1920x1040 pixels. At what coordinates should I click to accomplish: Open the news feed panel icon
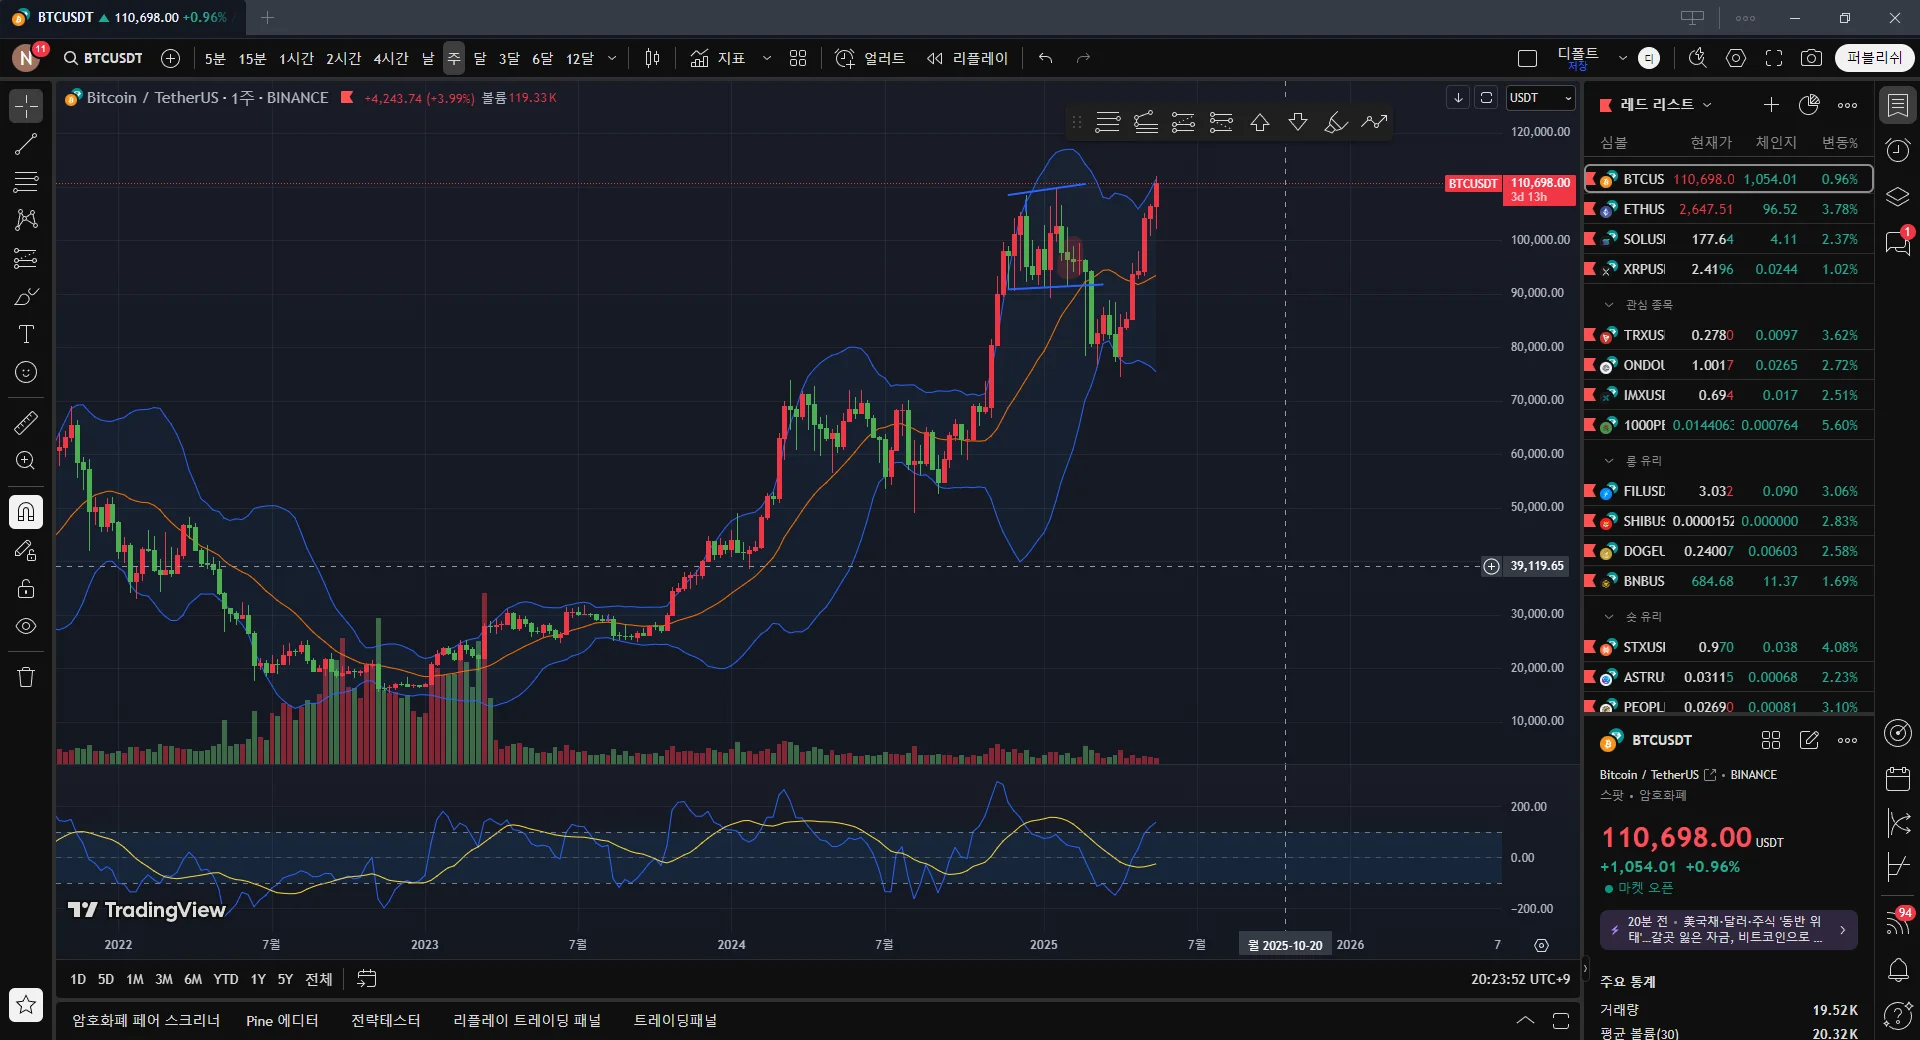tap(1897, 921)
